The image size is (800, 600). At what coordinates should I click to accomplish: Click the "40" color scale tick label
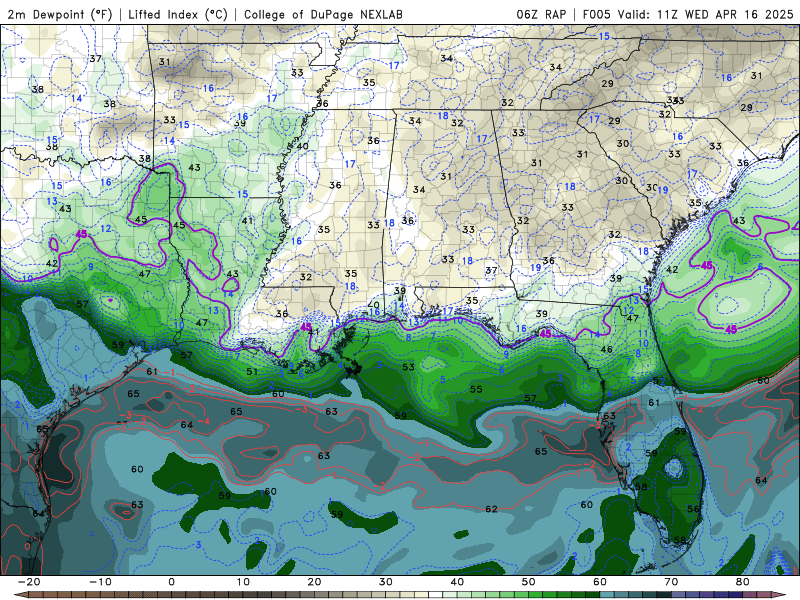point(457,582)
